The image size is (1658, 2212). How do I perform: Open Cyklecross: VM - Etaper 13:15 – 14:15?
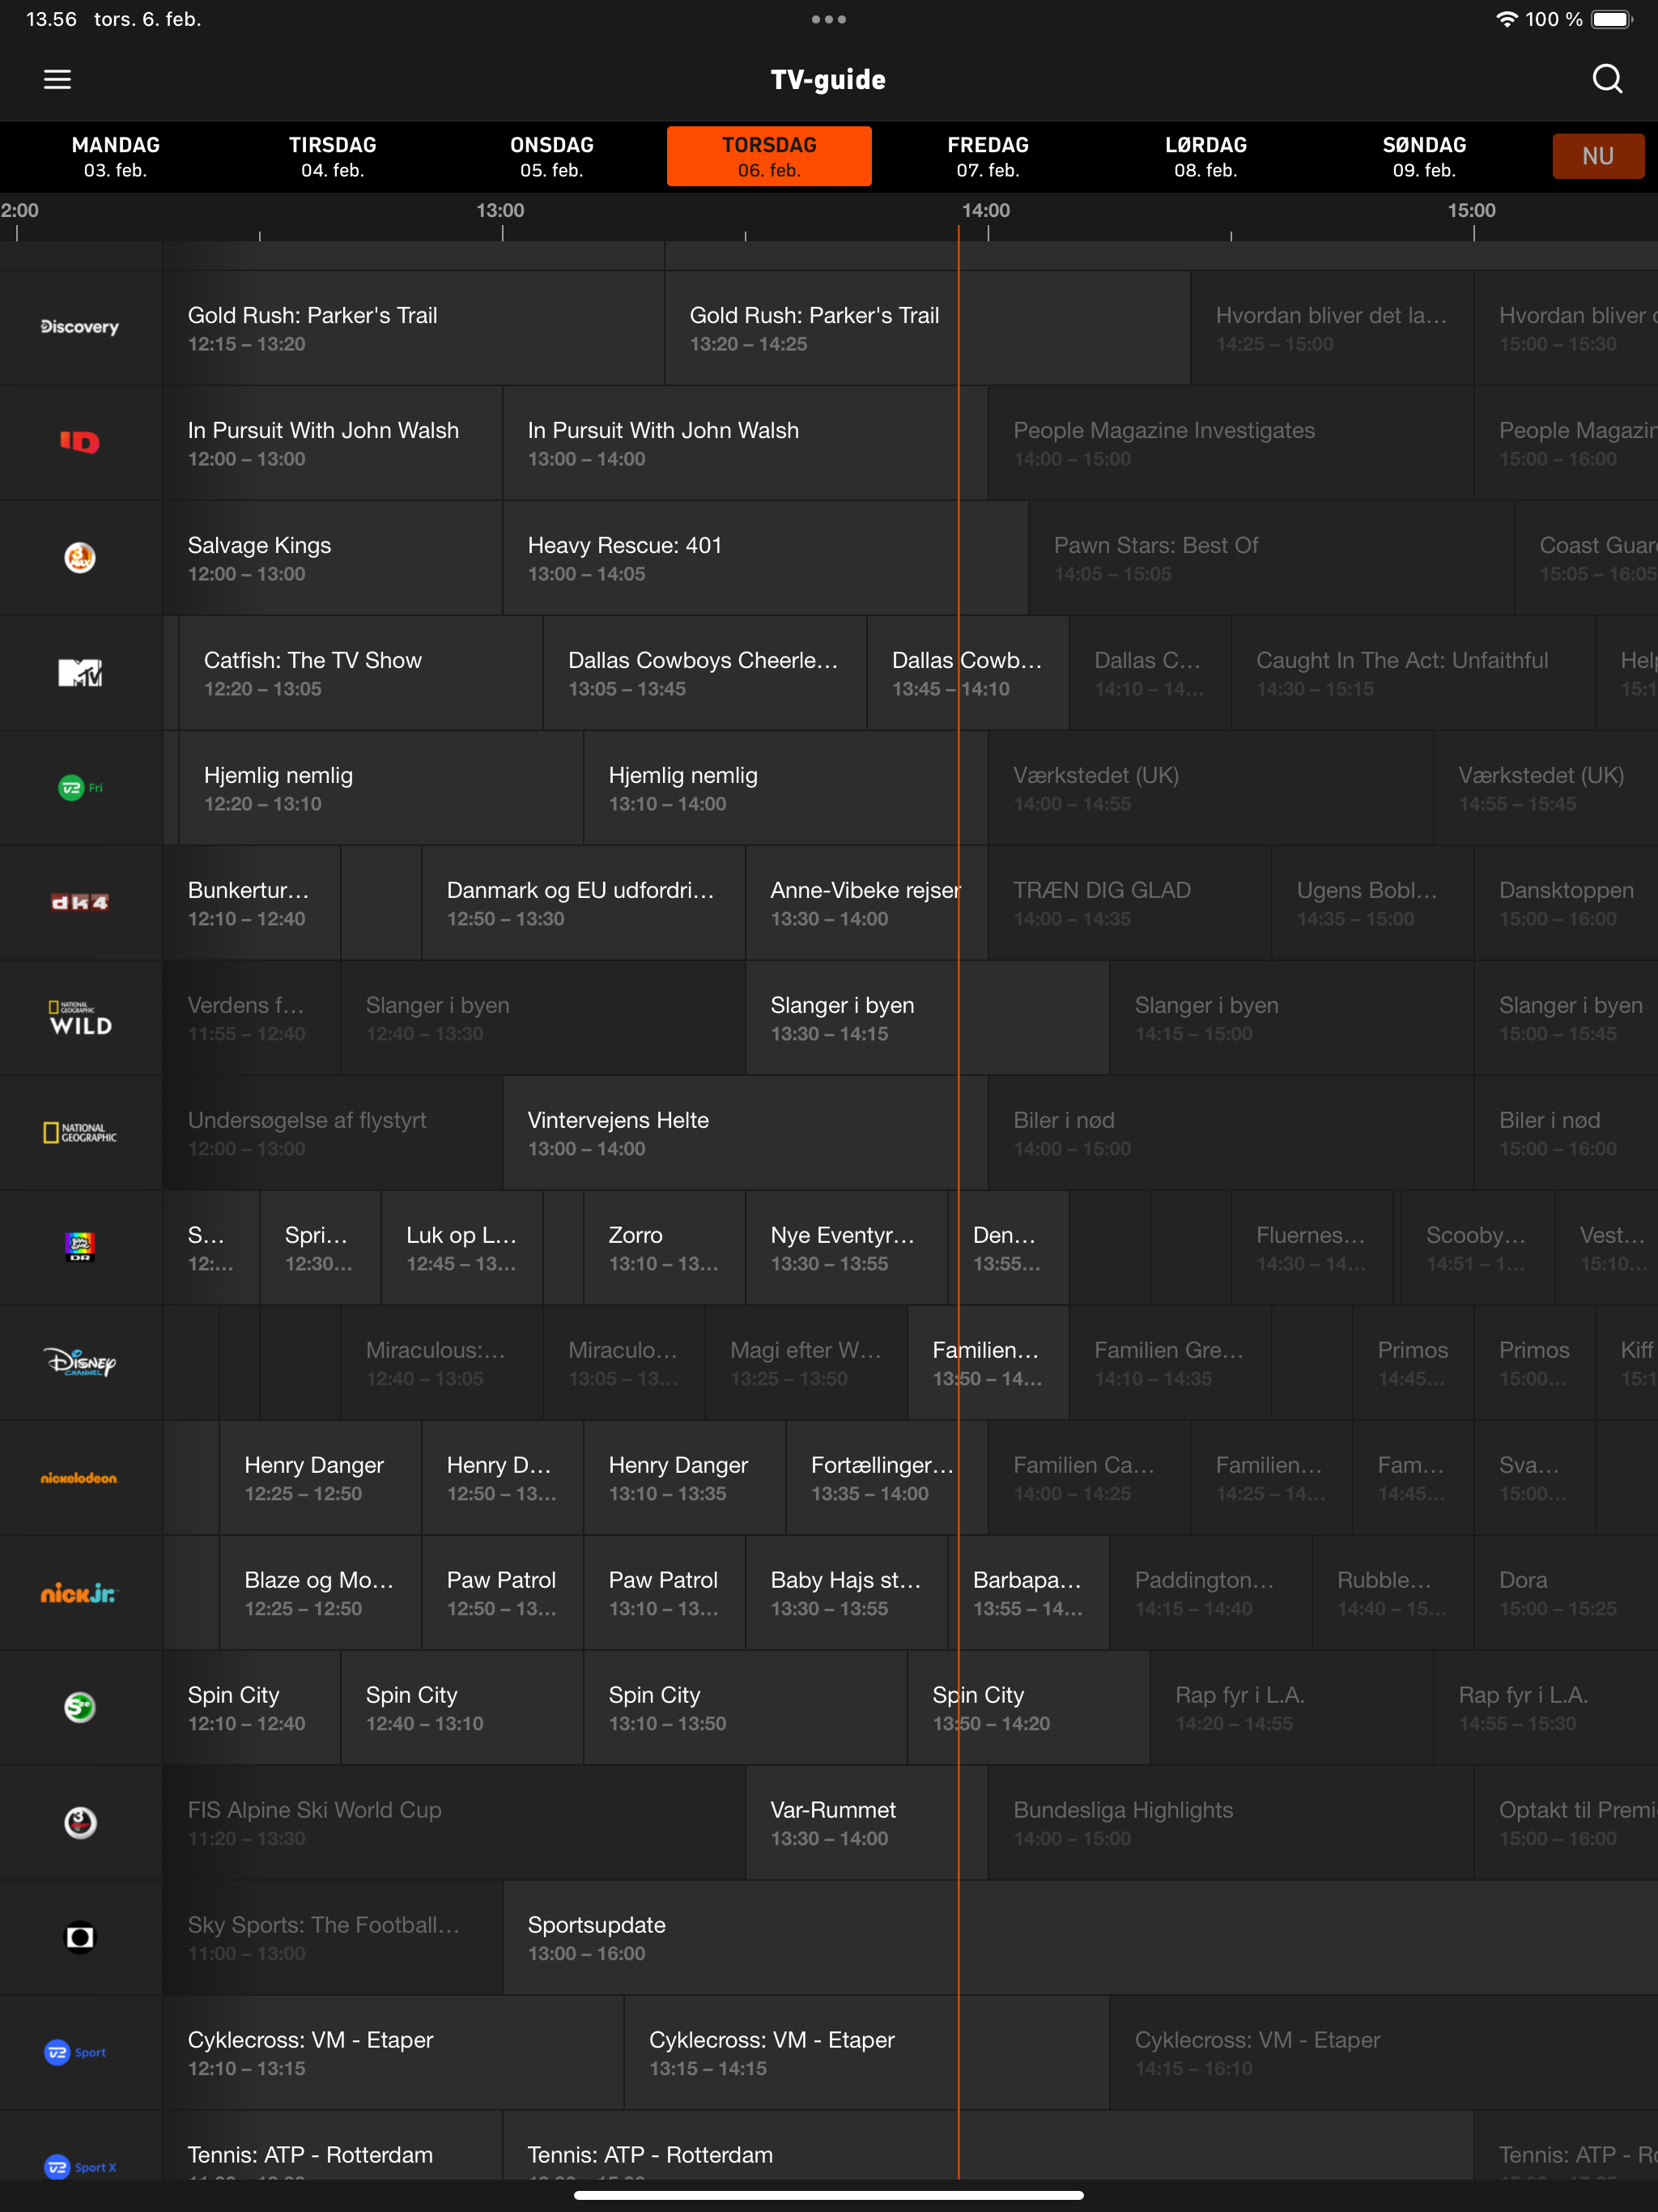(x=867, y=2053)
